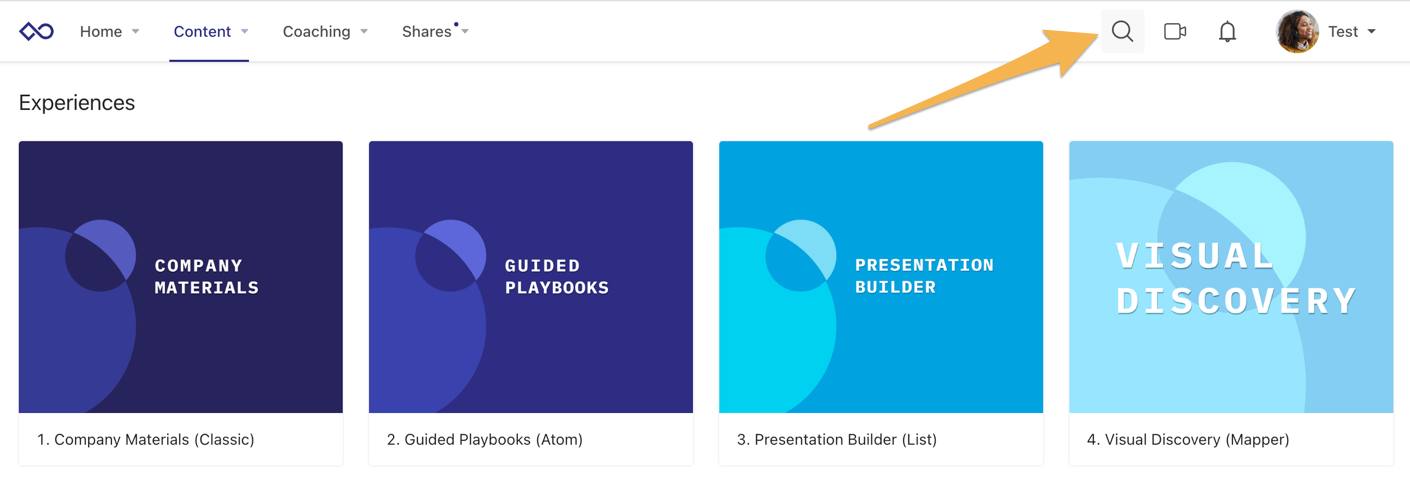Click the "1. Company Materials (Classic)" title
Viewport: 1410px width, 480px height.
click(x=146, y=439)
